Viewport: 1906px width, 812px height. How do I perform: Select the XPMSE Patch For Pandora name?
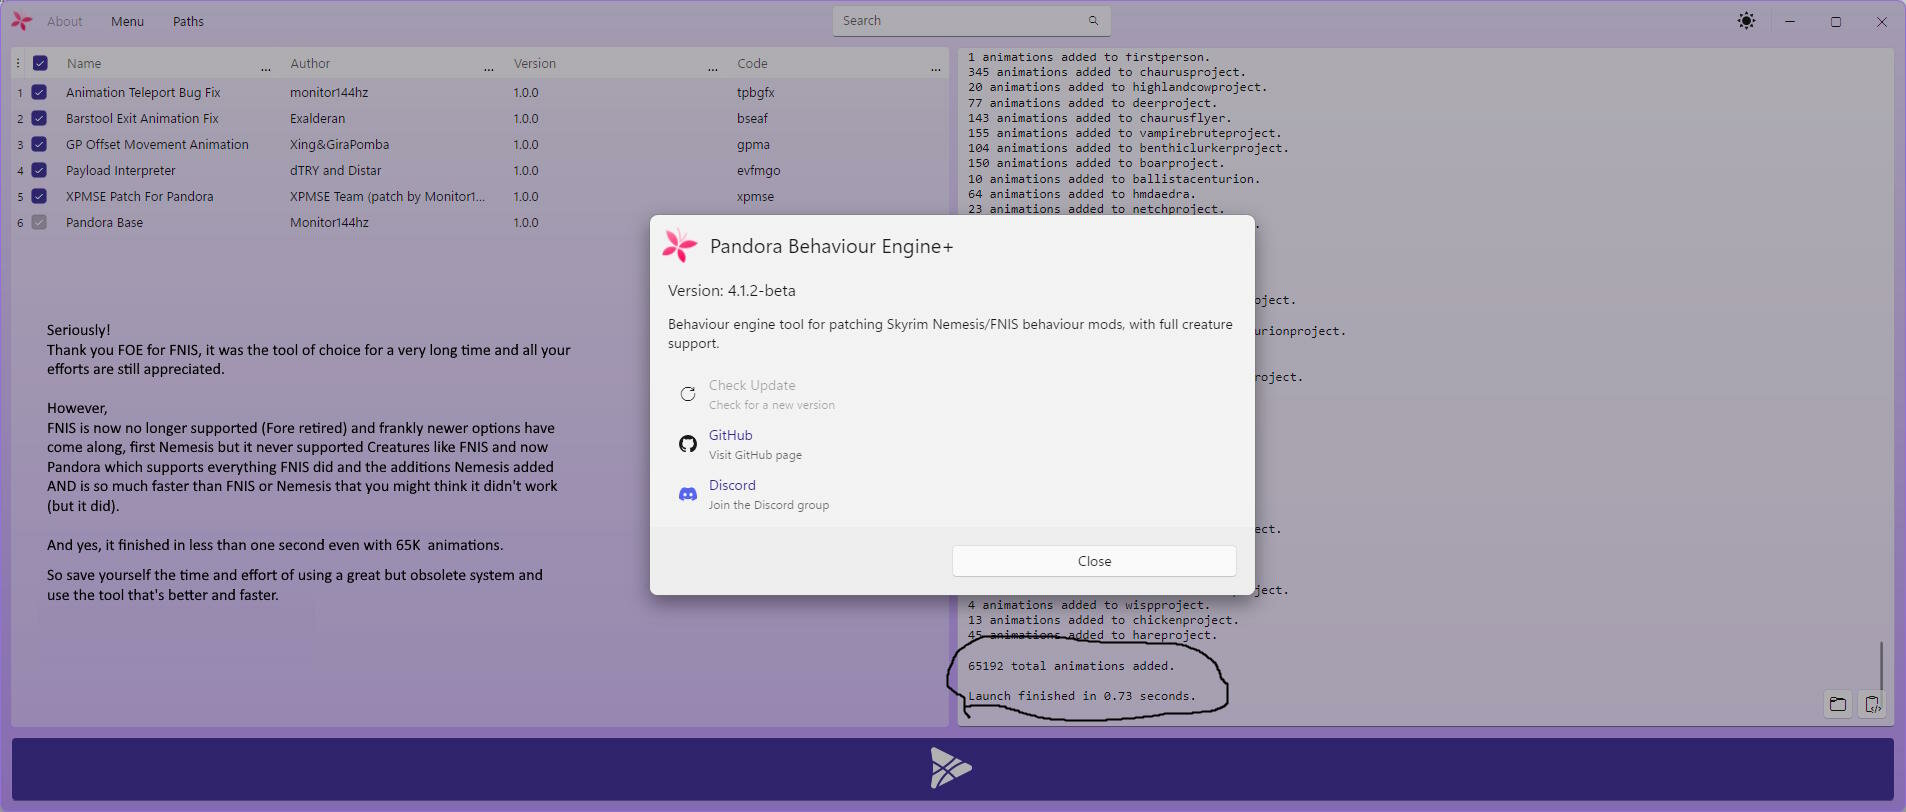point(140,196)
